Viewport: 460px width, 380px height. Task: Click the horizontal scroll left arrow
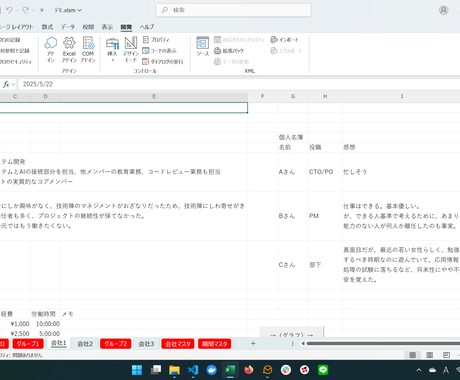tap(303, 343)
